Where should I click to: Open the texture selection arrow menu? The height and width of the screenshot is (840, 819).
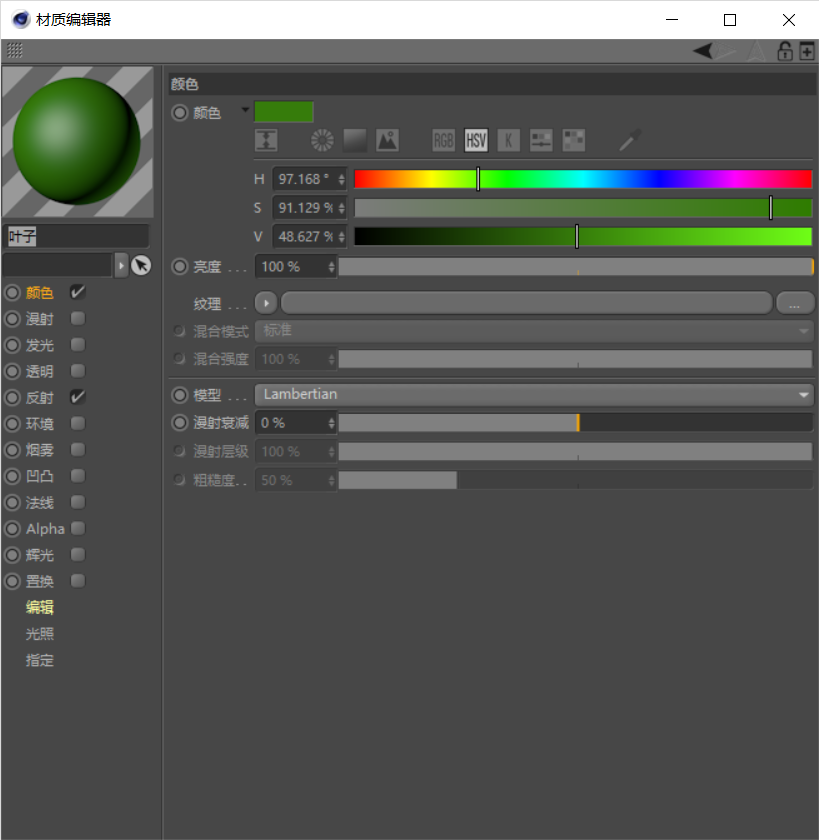(x=264, y=302)
